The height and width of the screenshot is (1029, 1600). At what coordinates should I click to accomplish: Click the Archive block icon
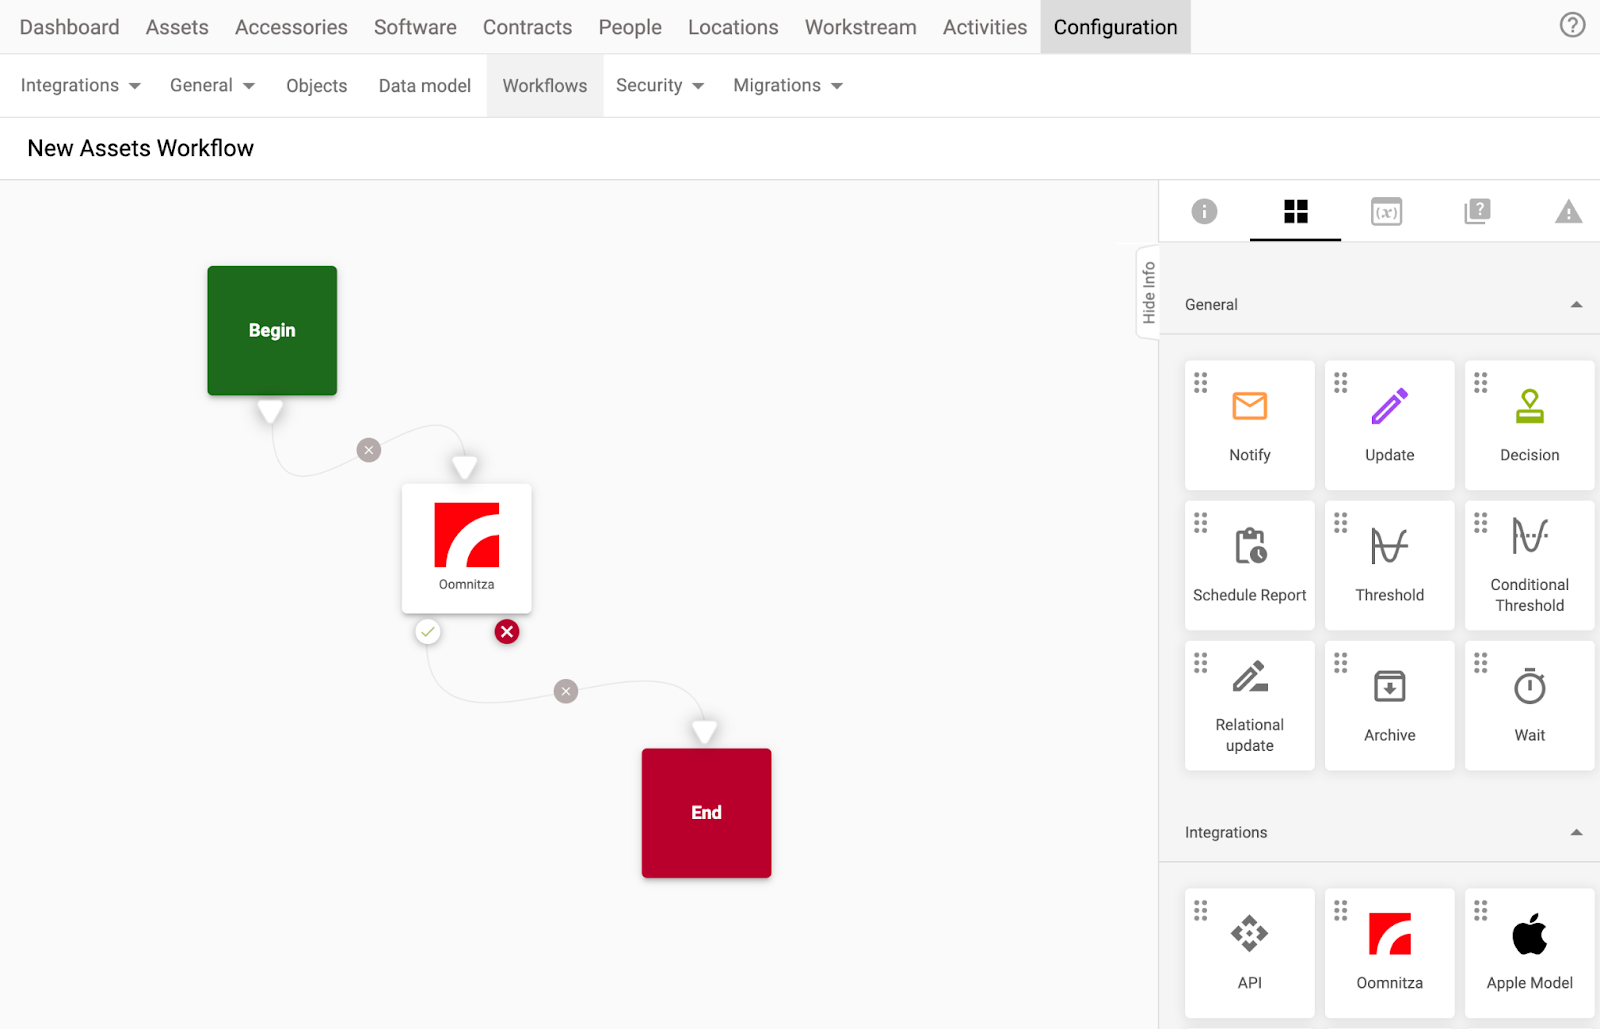click(x=1389, y=688)
